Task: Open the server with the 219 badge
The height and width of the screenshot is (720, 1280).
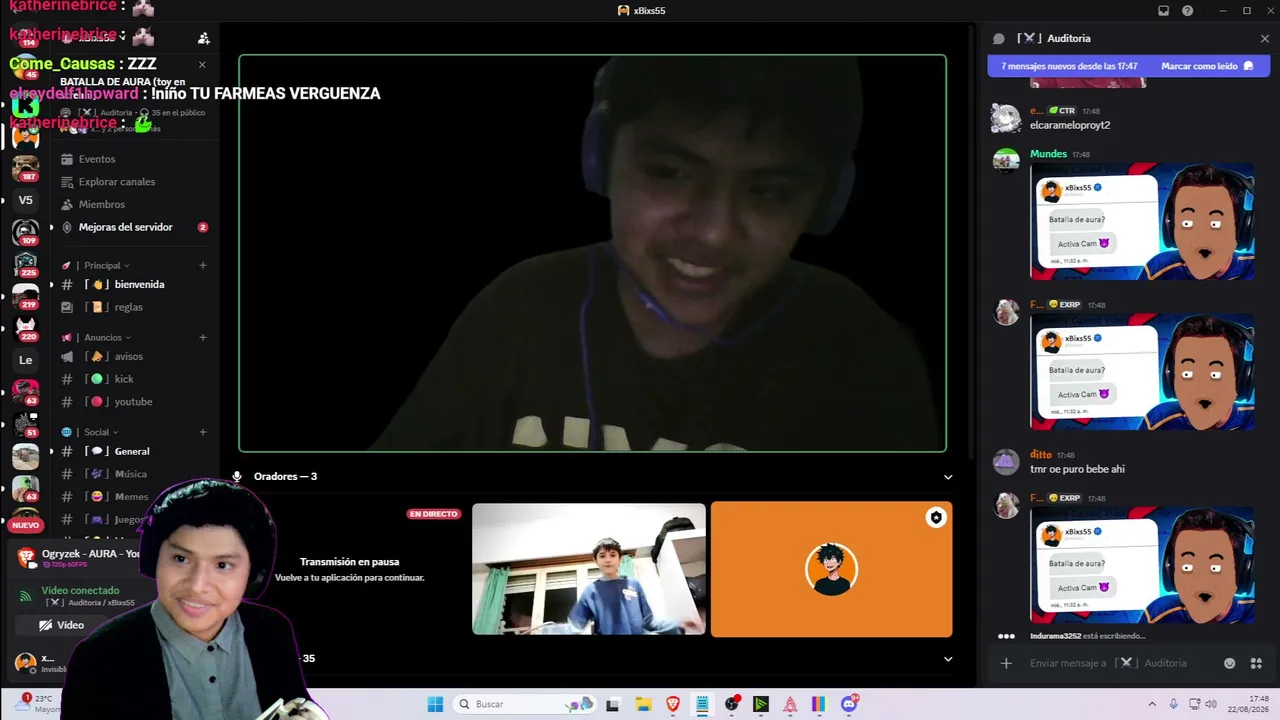Action: pos(25,296)
